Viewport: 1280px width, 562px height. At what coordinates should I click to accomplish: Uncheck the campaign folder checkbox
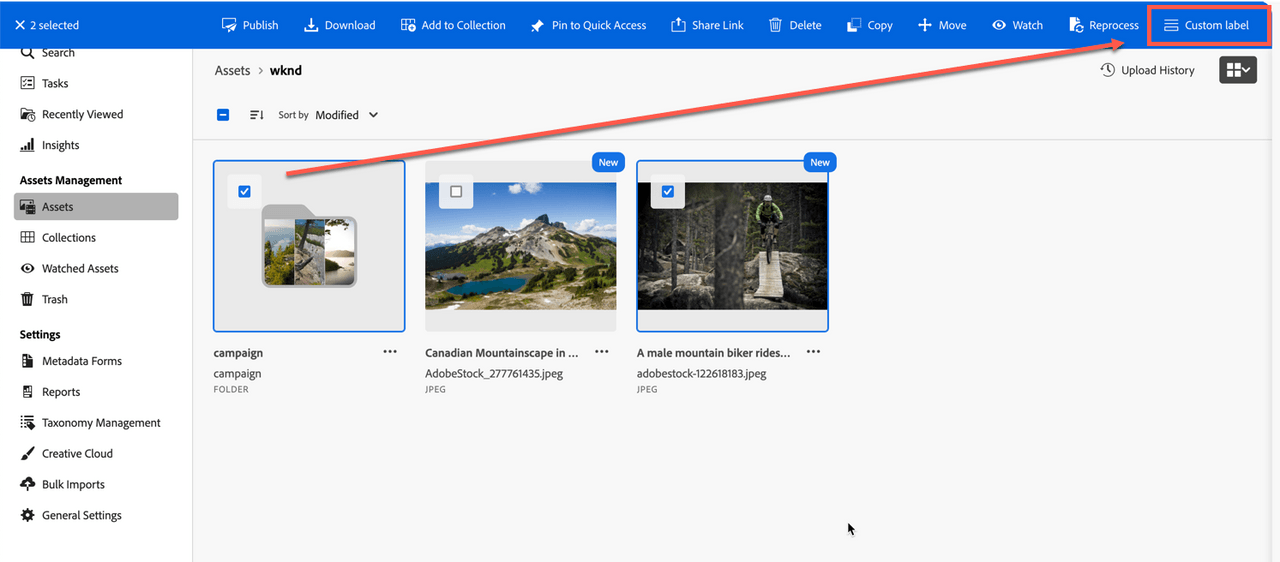click(x=245, y=191)
